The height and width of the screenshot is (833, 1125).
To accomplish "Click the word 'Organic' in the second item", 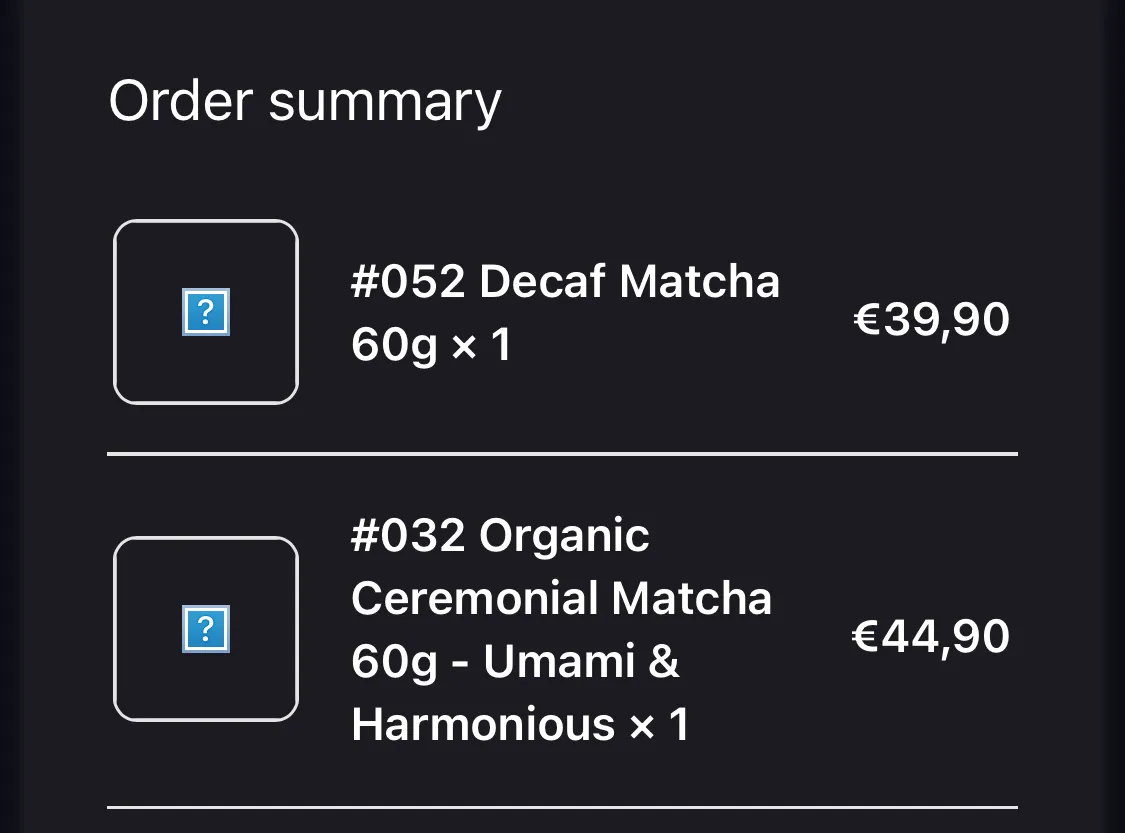I will [x=564, y=537].
